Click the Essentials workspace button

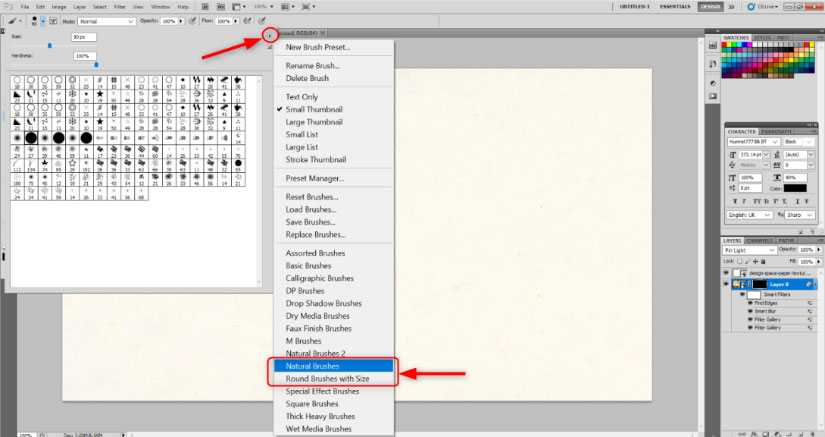click(675, 7)
